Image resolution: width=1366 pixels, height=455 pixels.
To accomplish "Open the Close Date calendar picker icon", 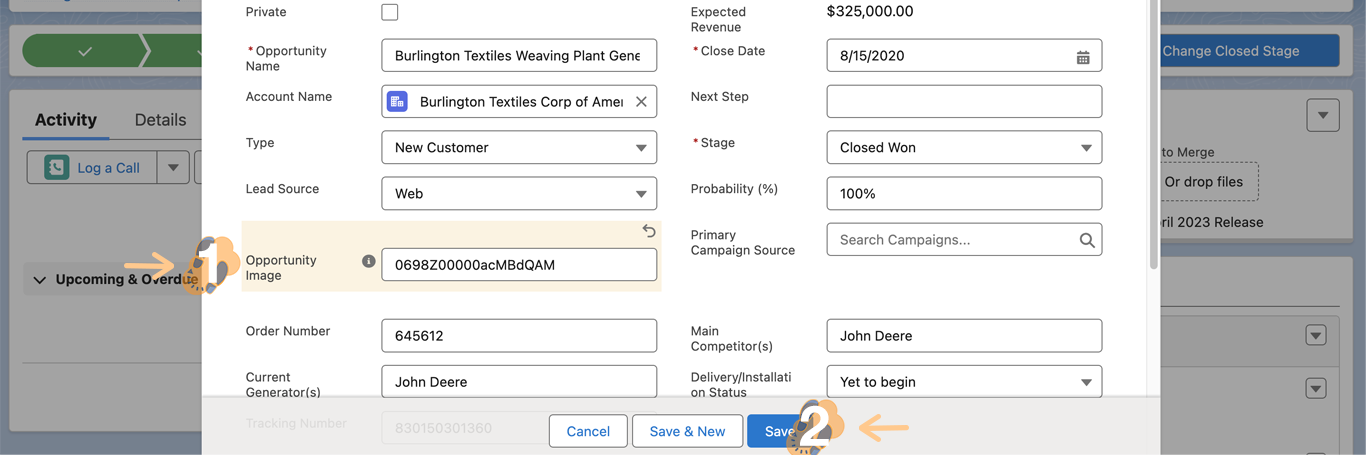I will 1082,57.
